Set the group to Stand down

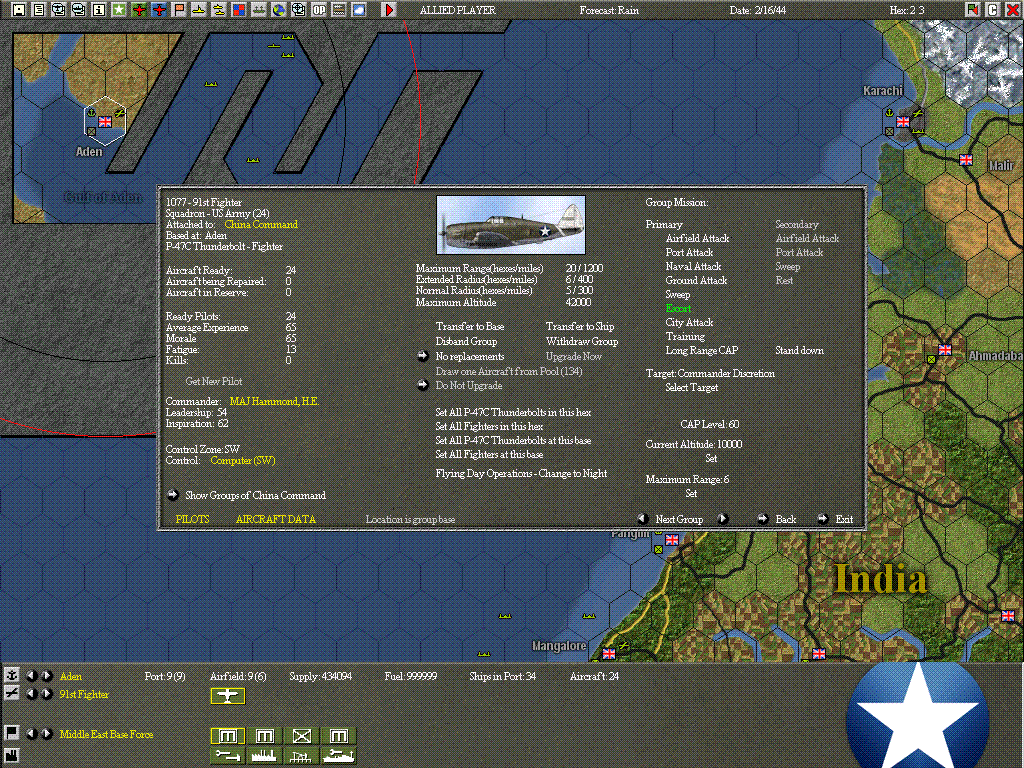(799, 350)
